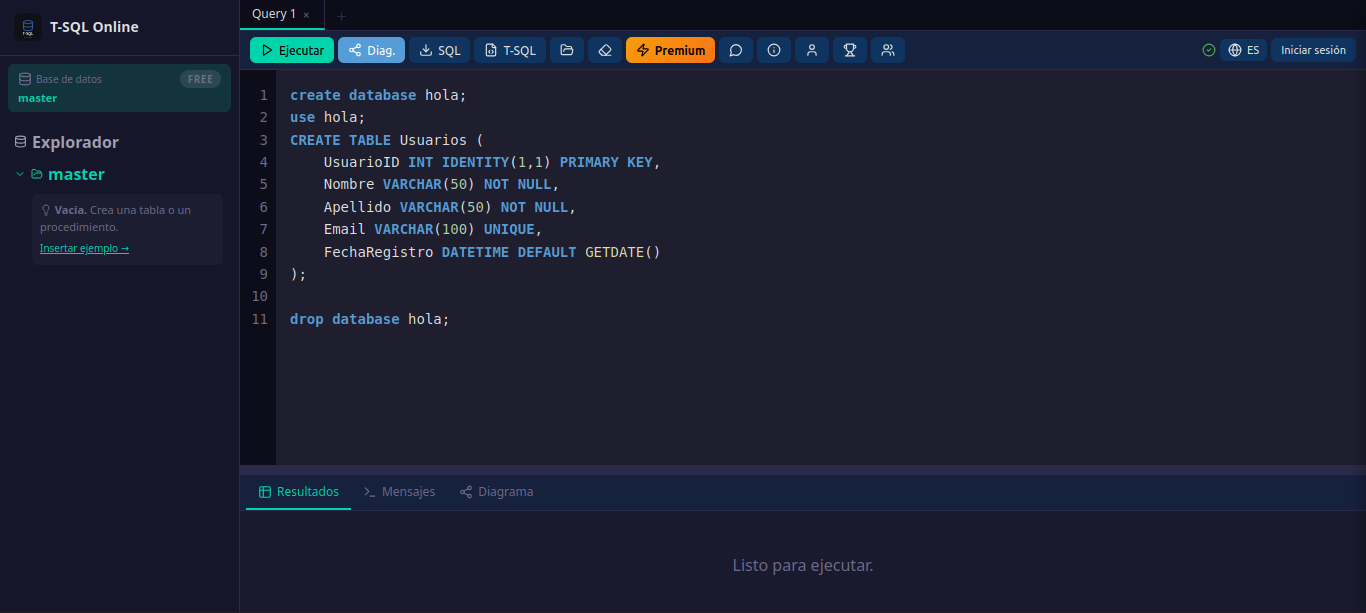Open the ES language selector
The image size is (1366, 613).
tap(1244, 50)
